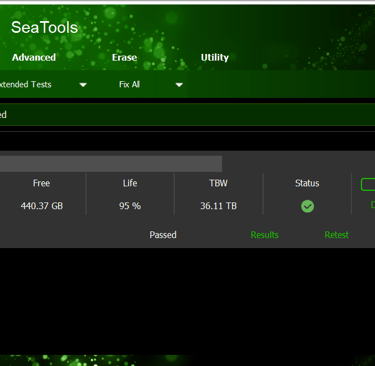The height and width of the screenshot is (366, 375).
Task: Click the TBW column header
Action: [218, 183]
